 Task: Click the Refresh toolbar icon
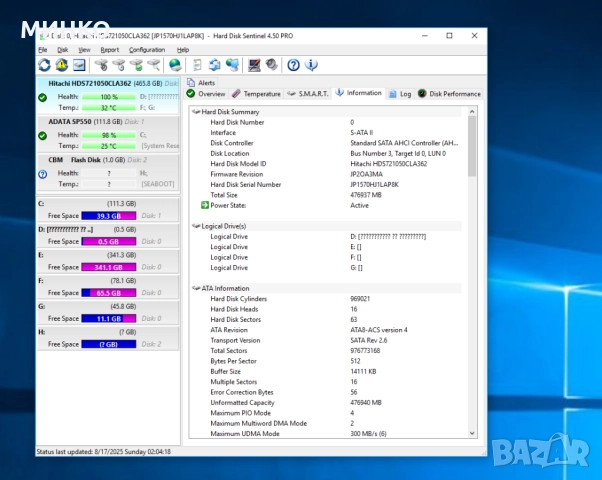[45, 65]
